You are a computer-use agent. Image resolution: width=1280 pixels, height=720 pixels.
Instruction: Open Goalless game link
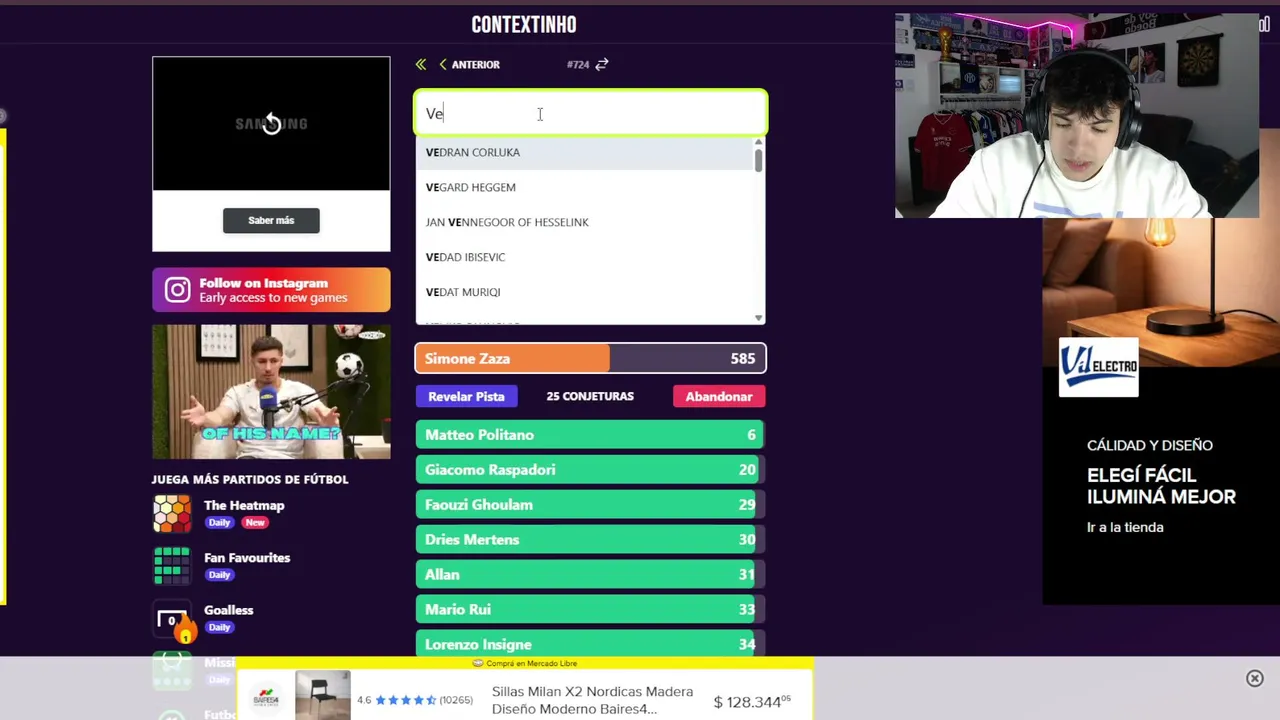[x=229, y=610]
